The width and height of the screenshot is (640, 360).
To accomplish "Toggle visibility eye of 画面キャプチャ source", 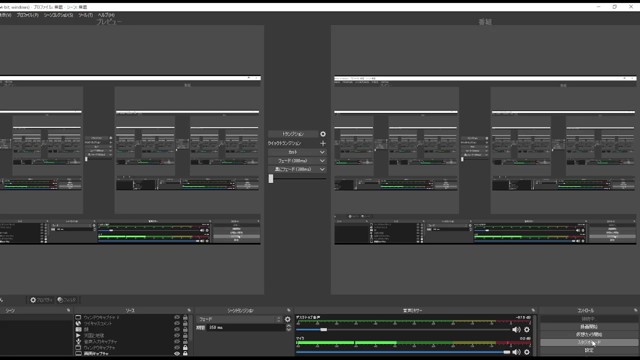I will (x=177, y=353).
